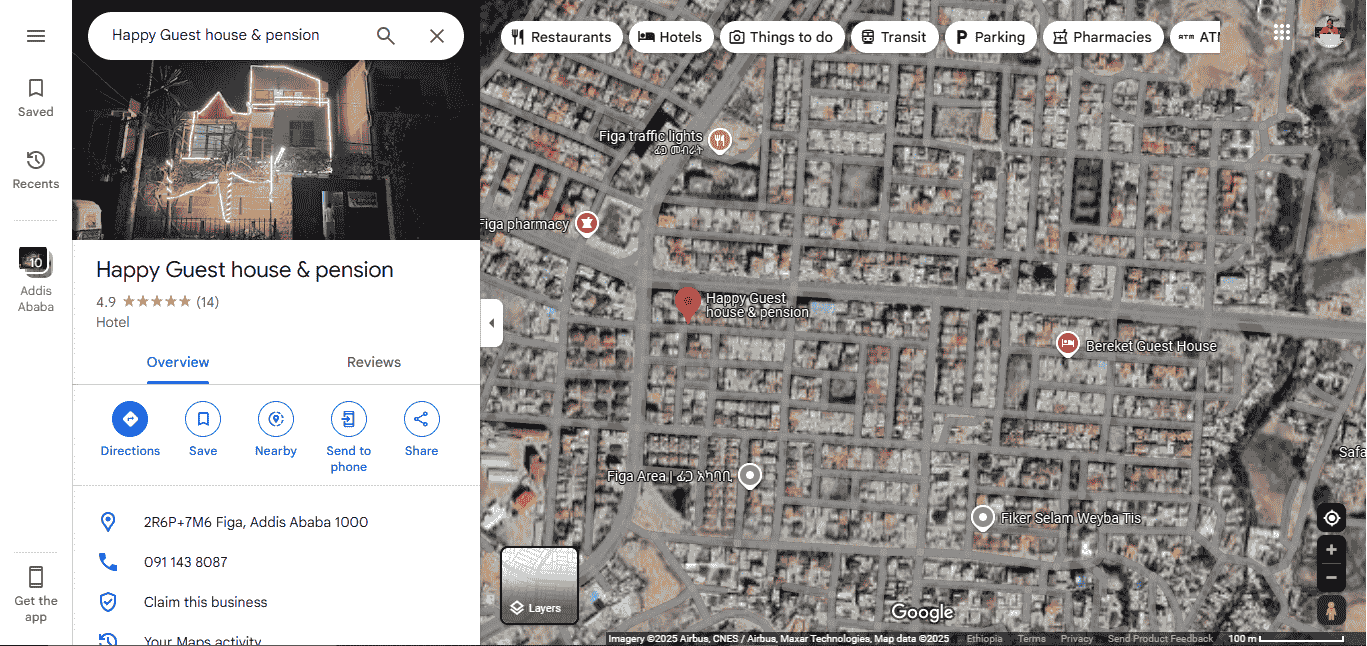Click the Ethiopia link in the footer
Screen dimensions: 1367x646
click(x=984, y=639)
